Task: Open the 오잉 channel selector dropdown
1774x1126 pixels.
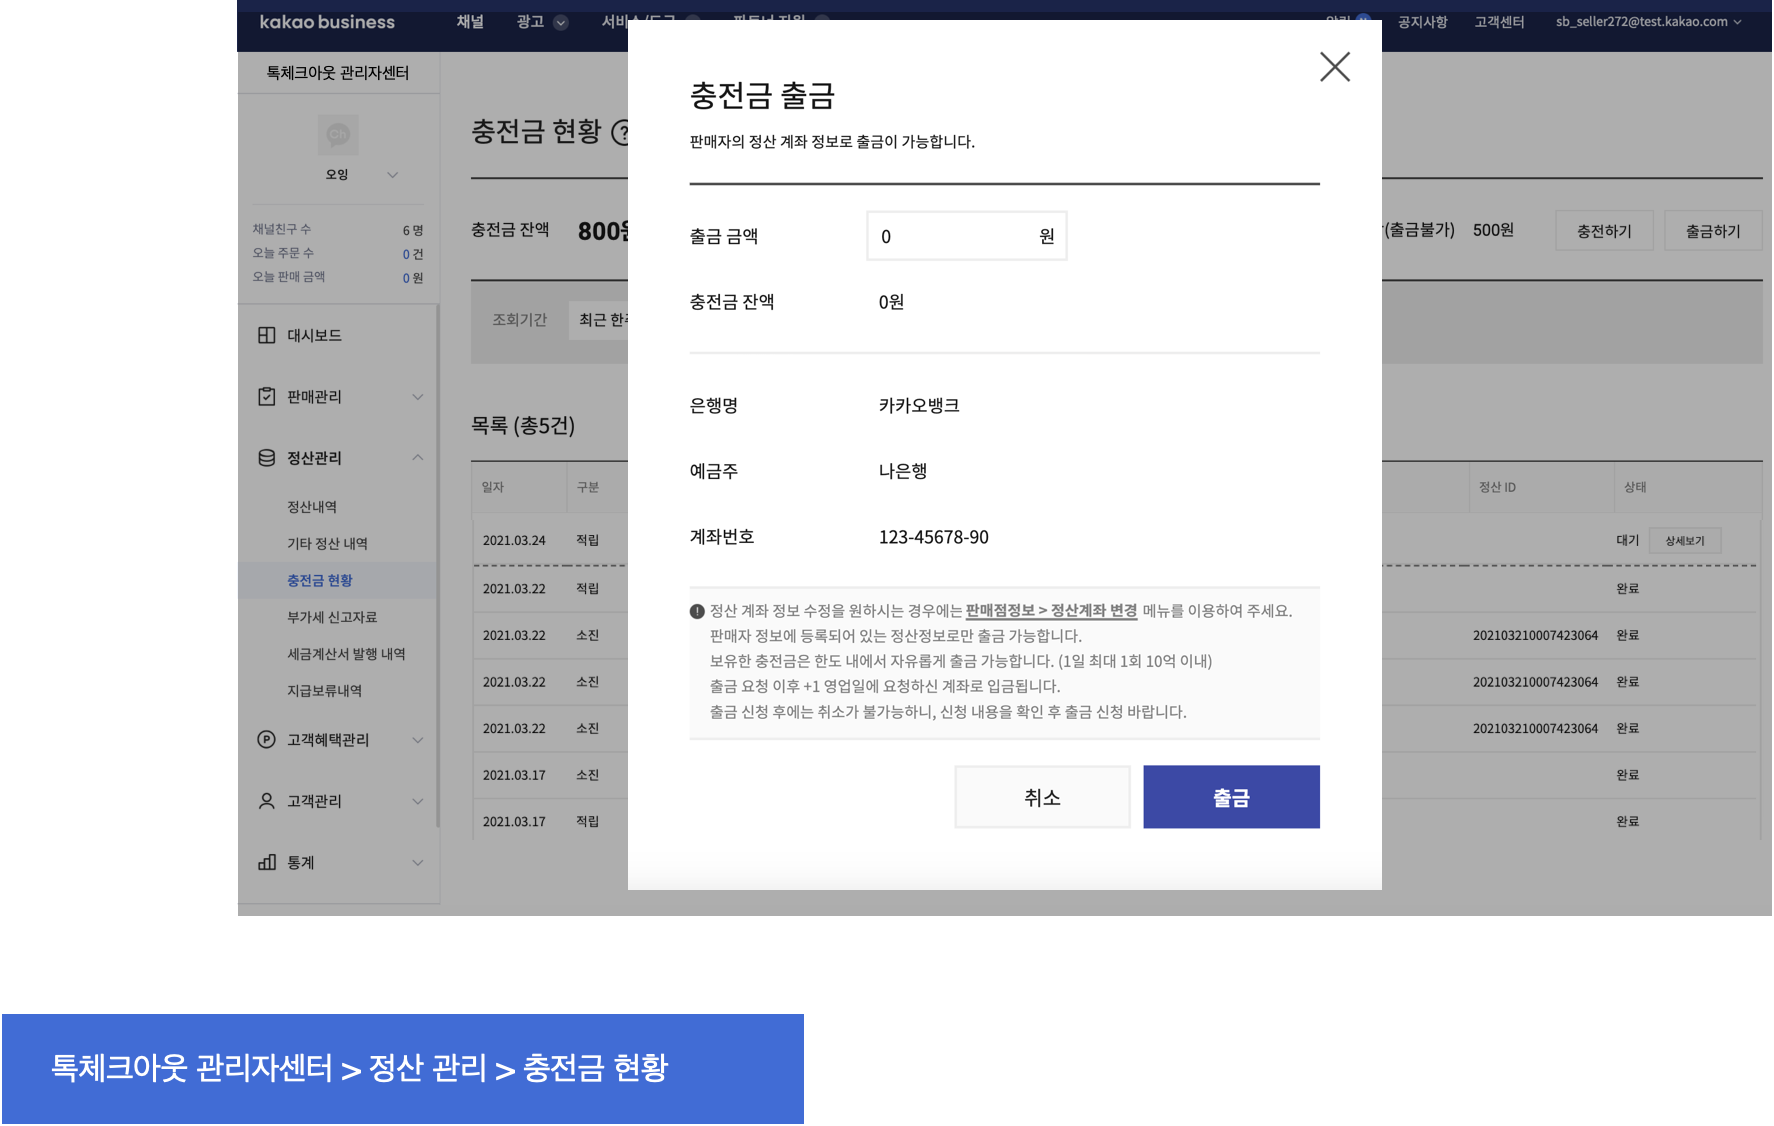Action: (x=392, y=175)
